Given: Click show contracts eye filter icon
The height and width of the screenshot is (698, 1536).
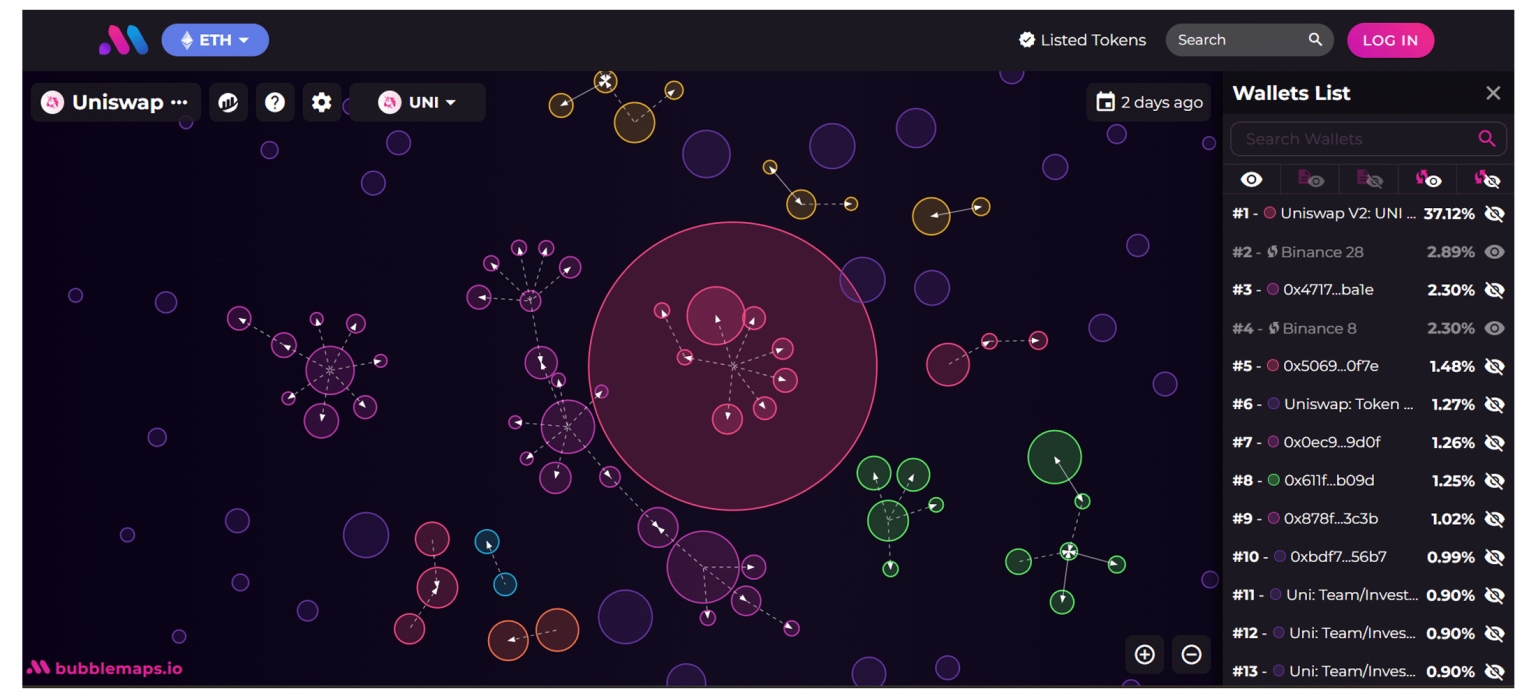Looking at the screenshot, I should 1311,180.
